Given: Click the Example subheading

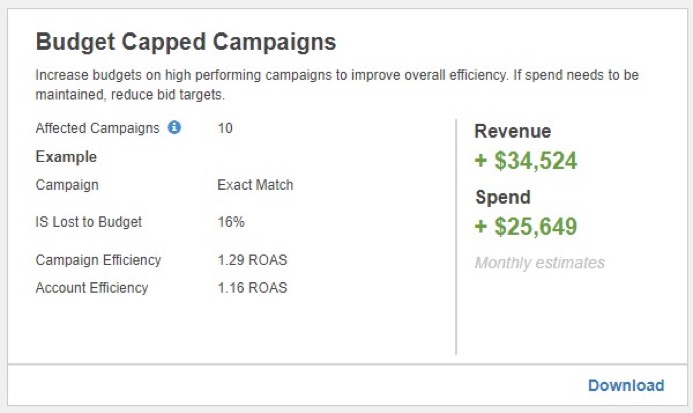Looking at the screenshot, I should [x=66, y=157].
